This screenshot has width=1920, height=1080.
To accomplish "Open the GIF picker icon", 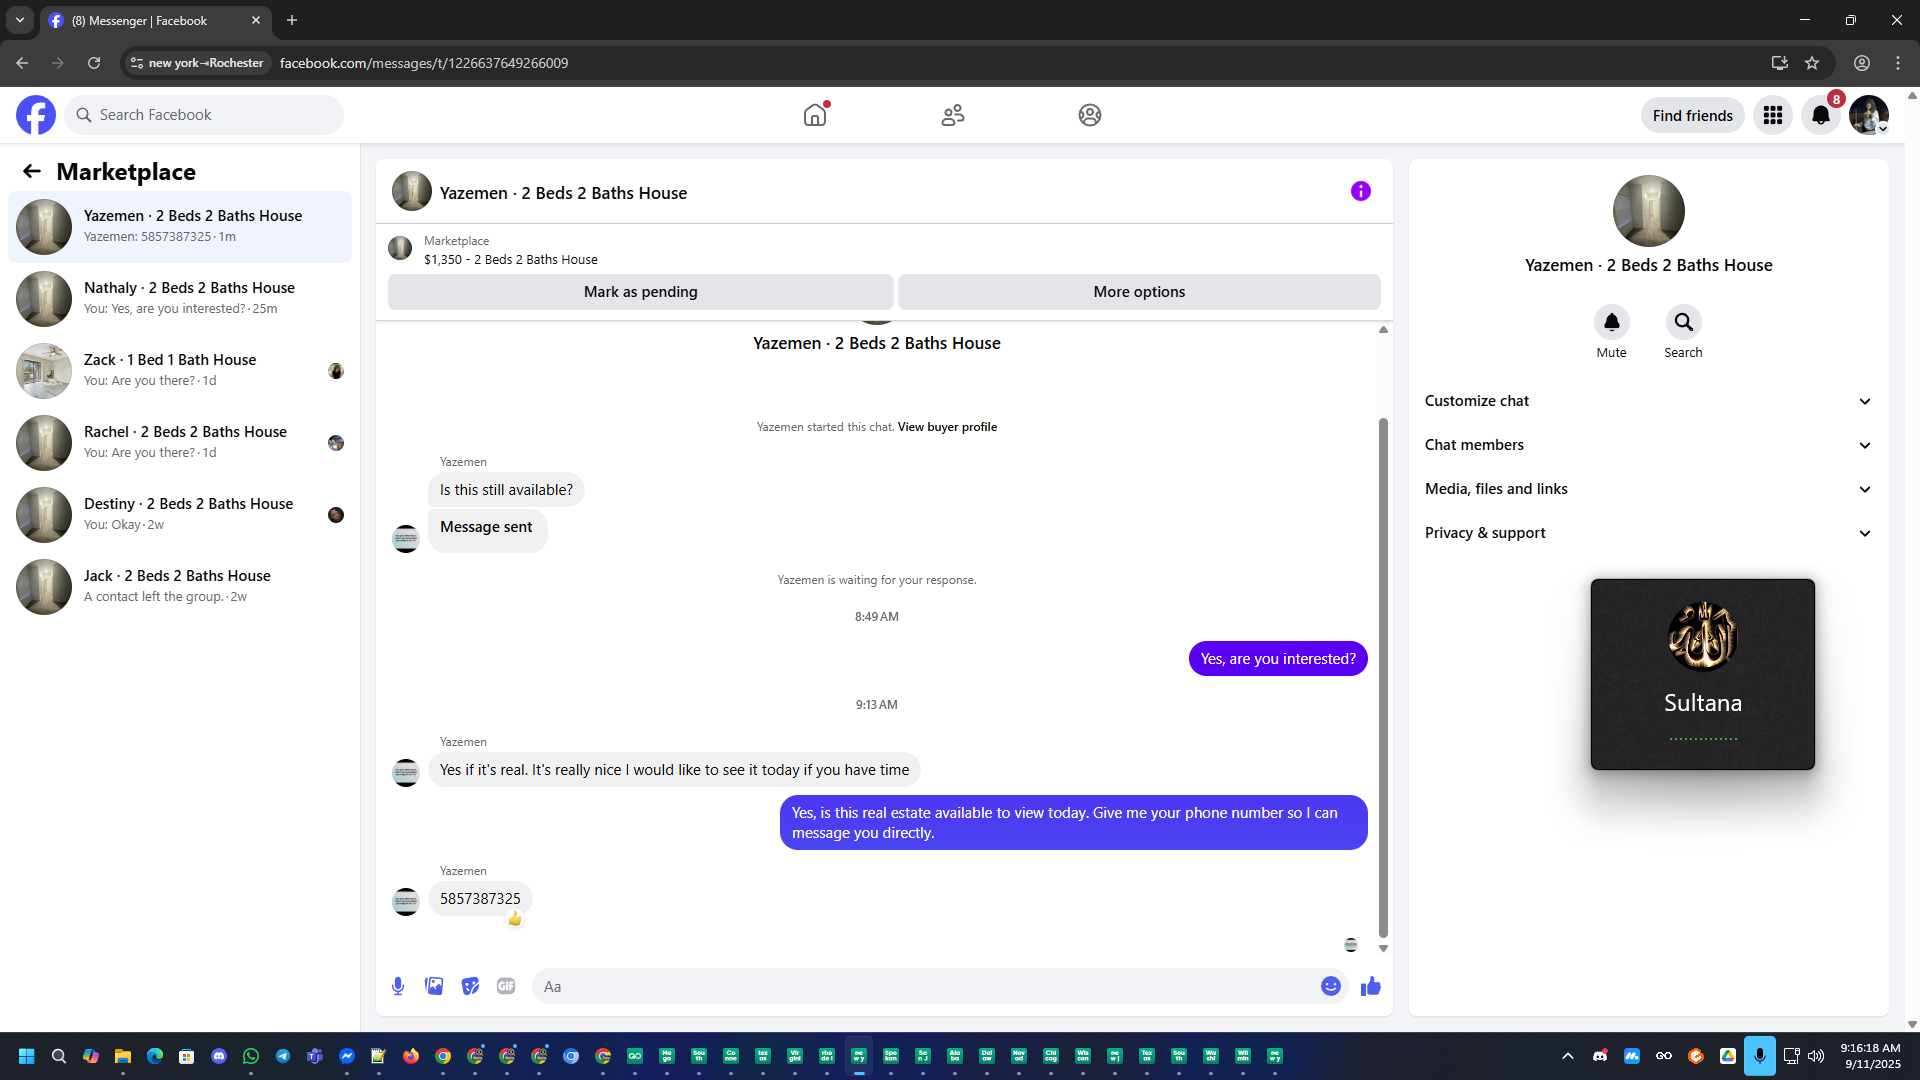I will [506, 986].
